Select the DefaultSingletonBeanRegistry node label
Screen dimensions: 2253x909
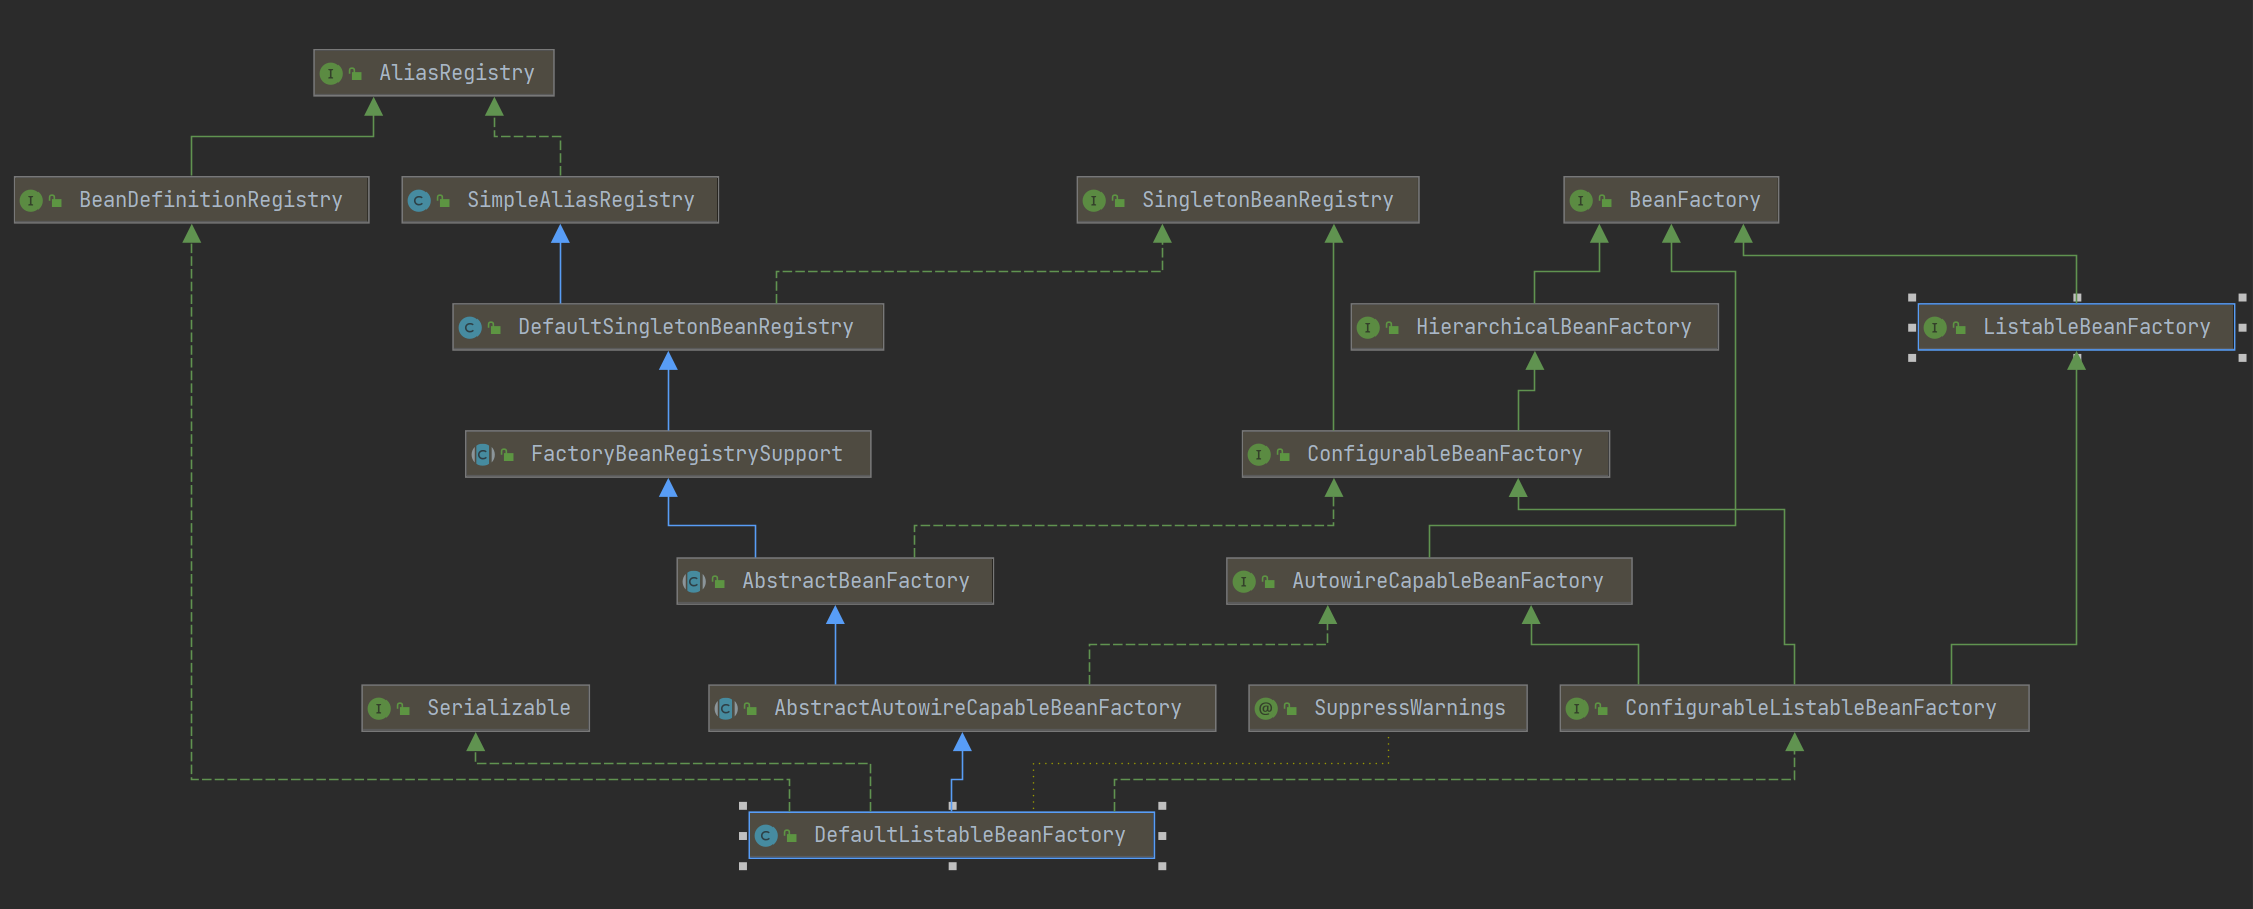(685, 327)
